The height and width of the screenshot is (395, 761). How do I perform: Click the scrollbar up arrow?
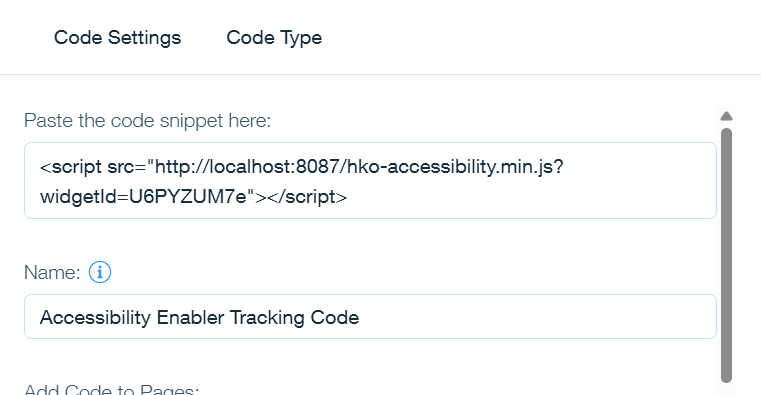(x=727, y=116)
